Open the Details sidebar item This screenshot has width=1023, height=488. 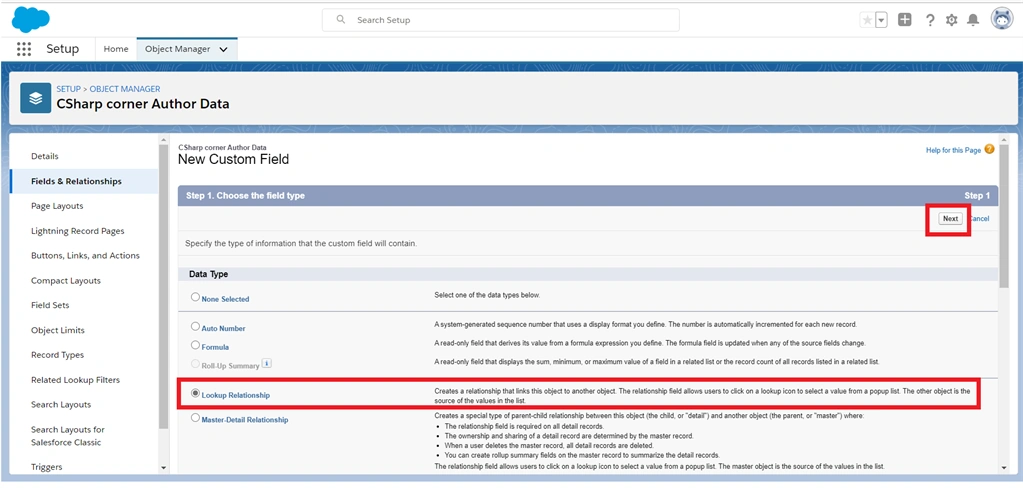click(45, 156)
